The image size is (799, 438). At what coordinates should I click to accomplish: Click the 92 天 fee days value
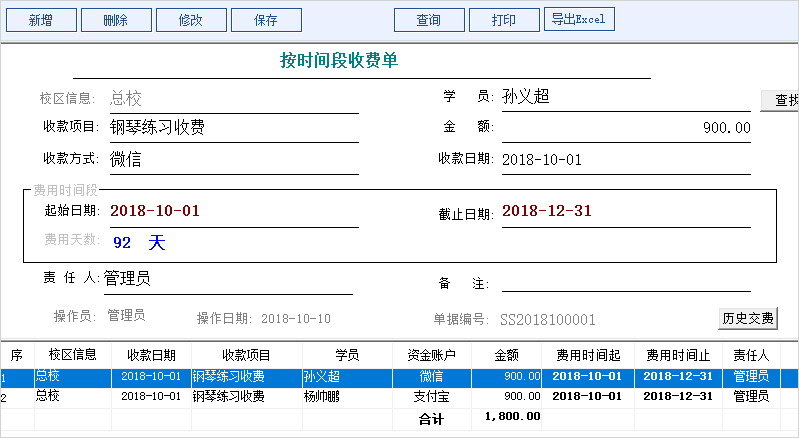139,242
